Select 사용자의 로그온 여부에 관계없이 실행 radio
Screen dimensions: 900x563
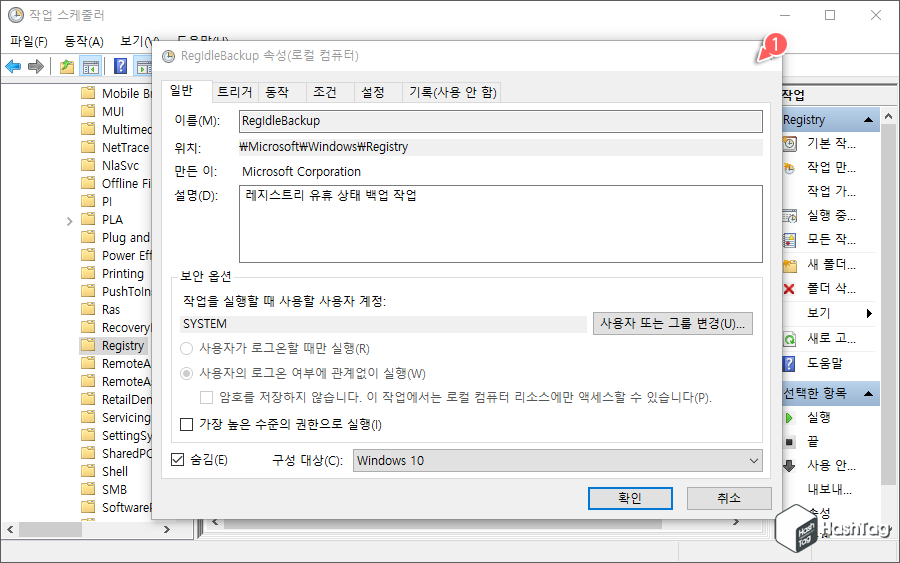[x=187, y=374]
